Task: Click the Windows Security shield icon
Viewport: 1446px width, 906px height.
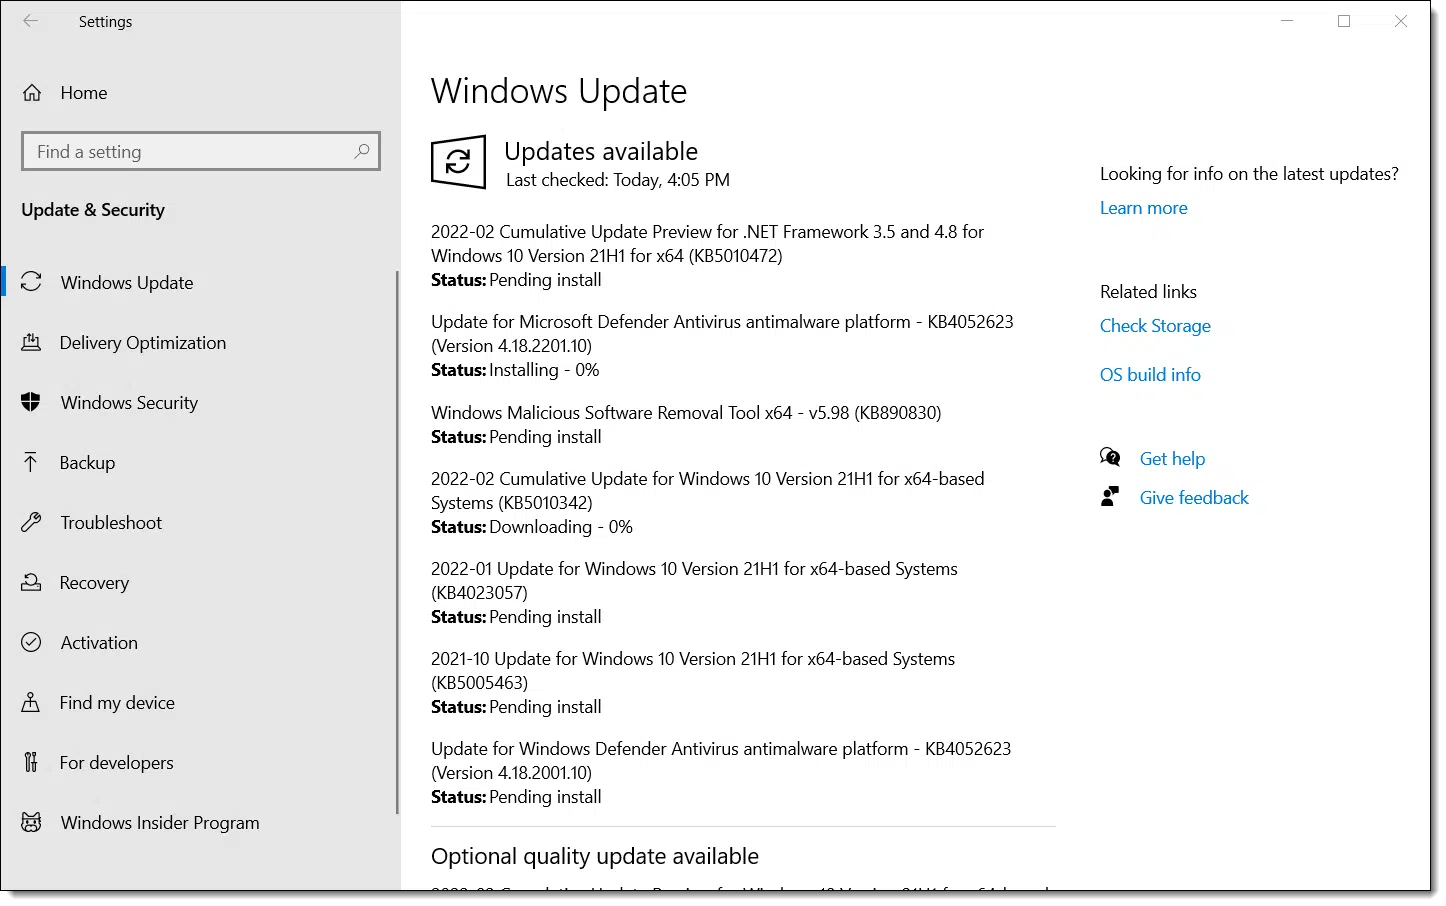Action: pyautogui.click(x=31, y=402)
